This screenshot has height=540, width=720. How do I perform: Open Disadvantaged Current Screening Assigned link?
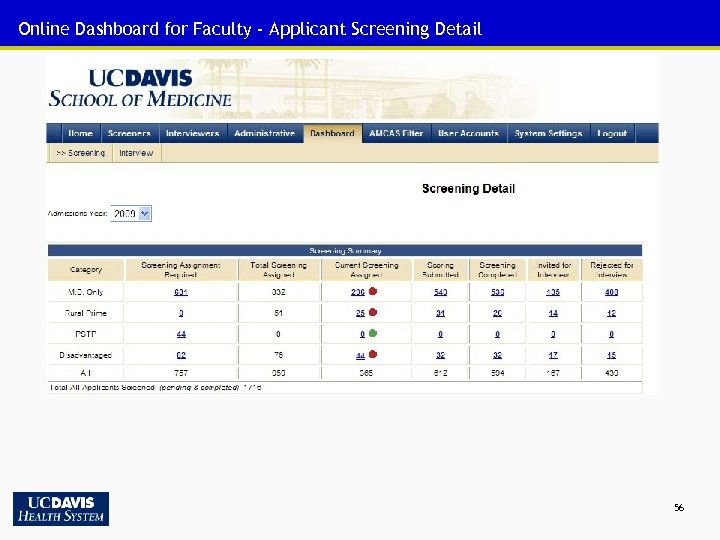[360, 355]
